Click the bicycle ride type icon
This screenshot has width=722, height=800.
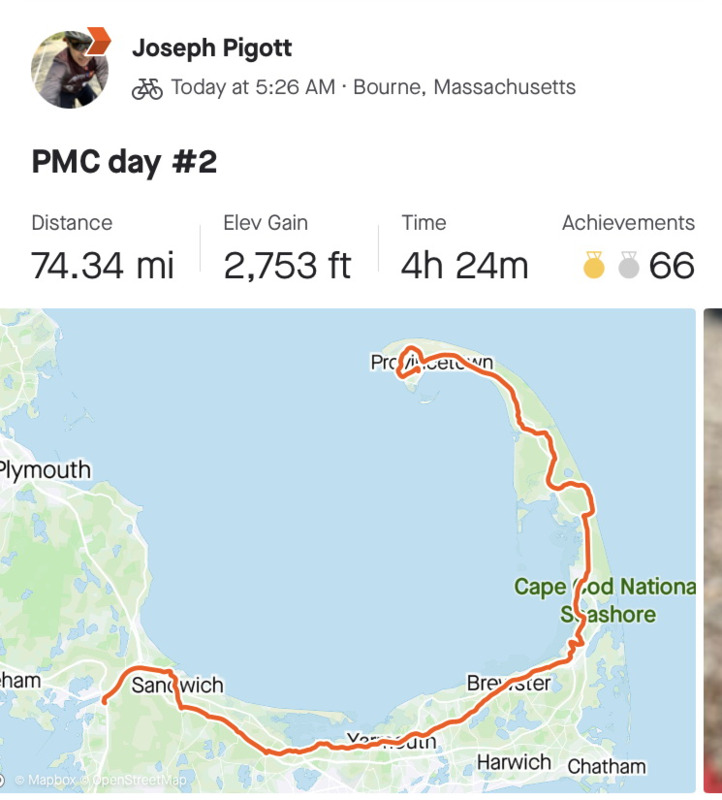pos(147,88)
